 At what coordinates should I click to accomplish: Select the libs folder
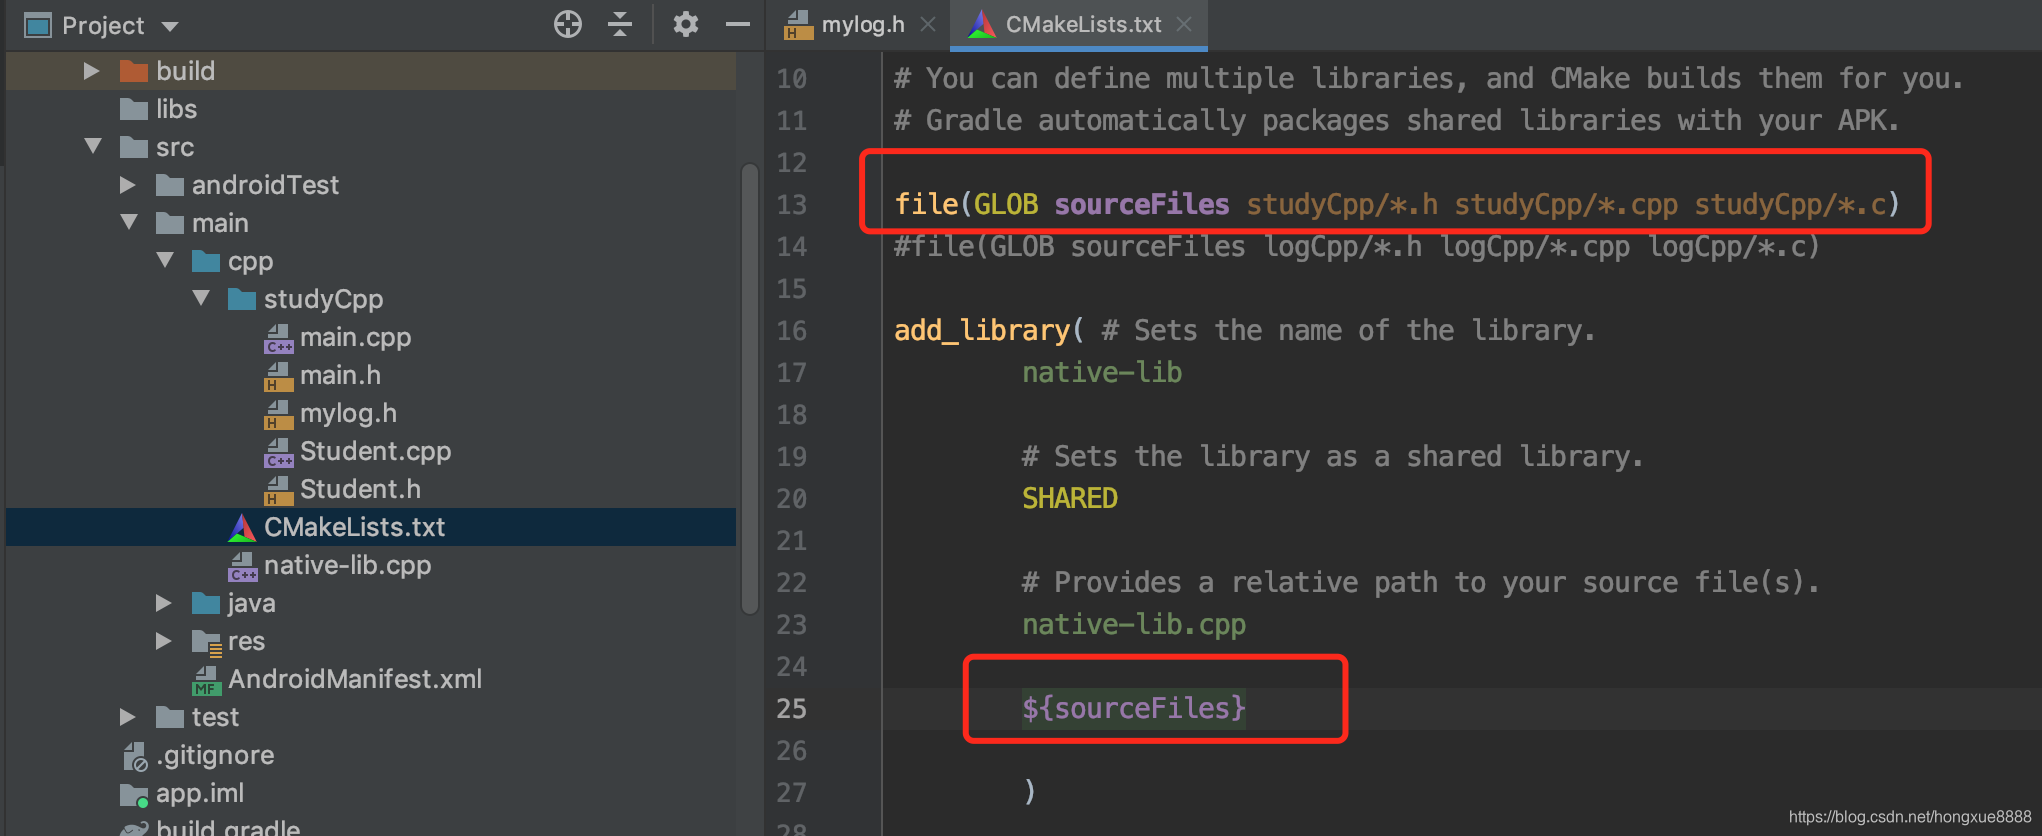pyautogui.click(x=371, y=109)
